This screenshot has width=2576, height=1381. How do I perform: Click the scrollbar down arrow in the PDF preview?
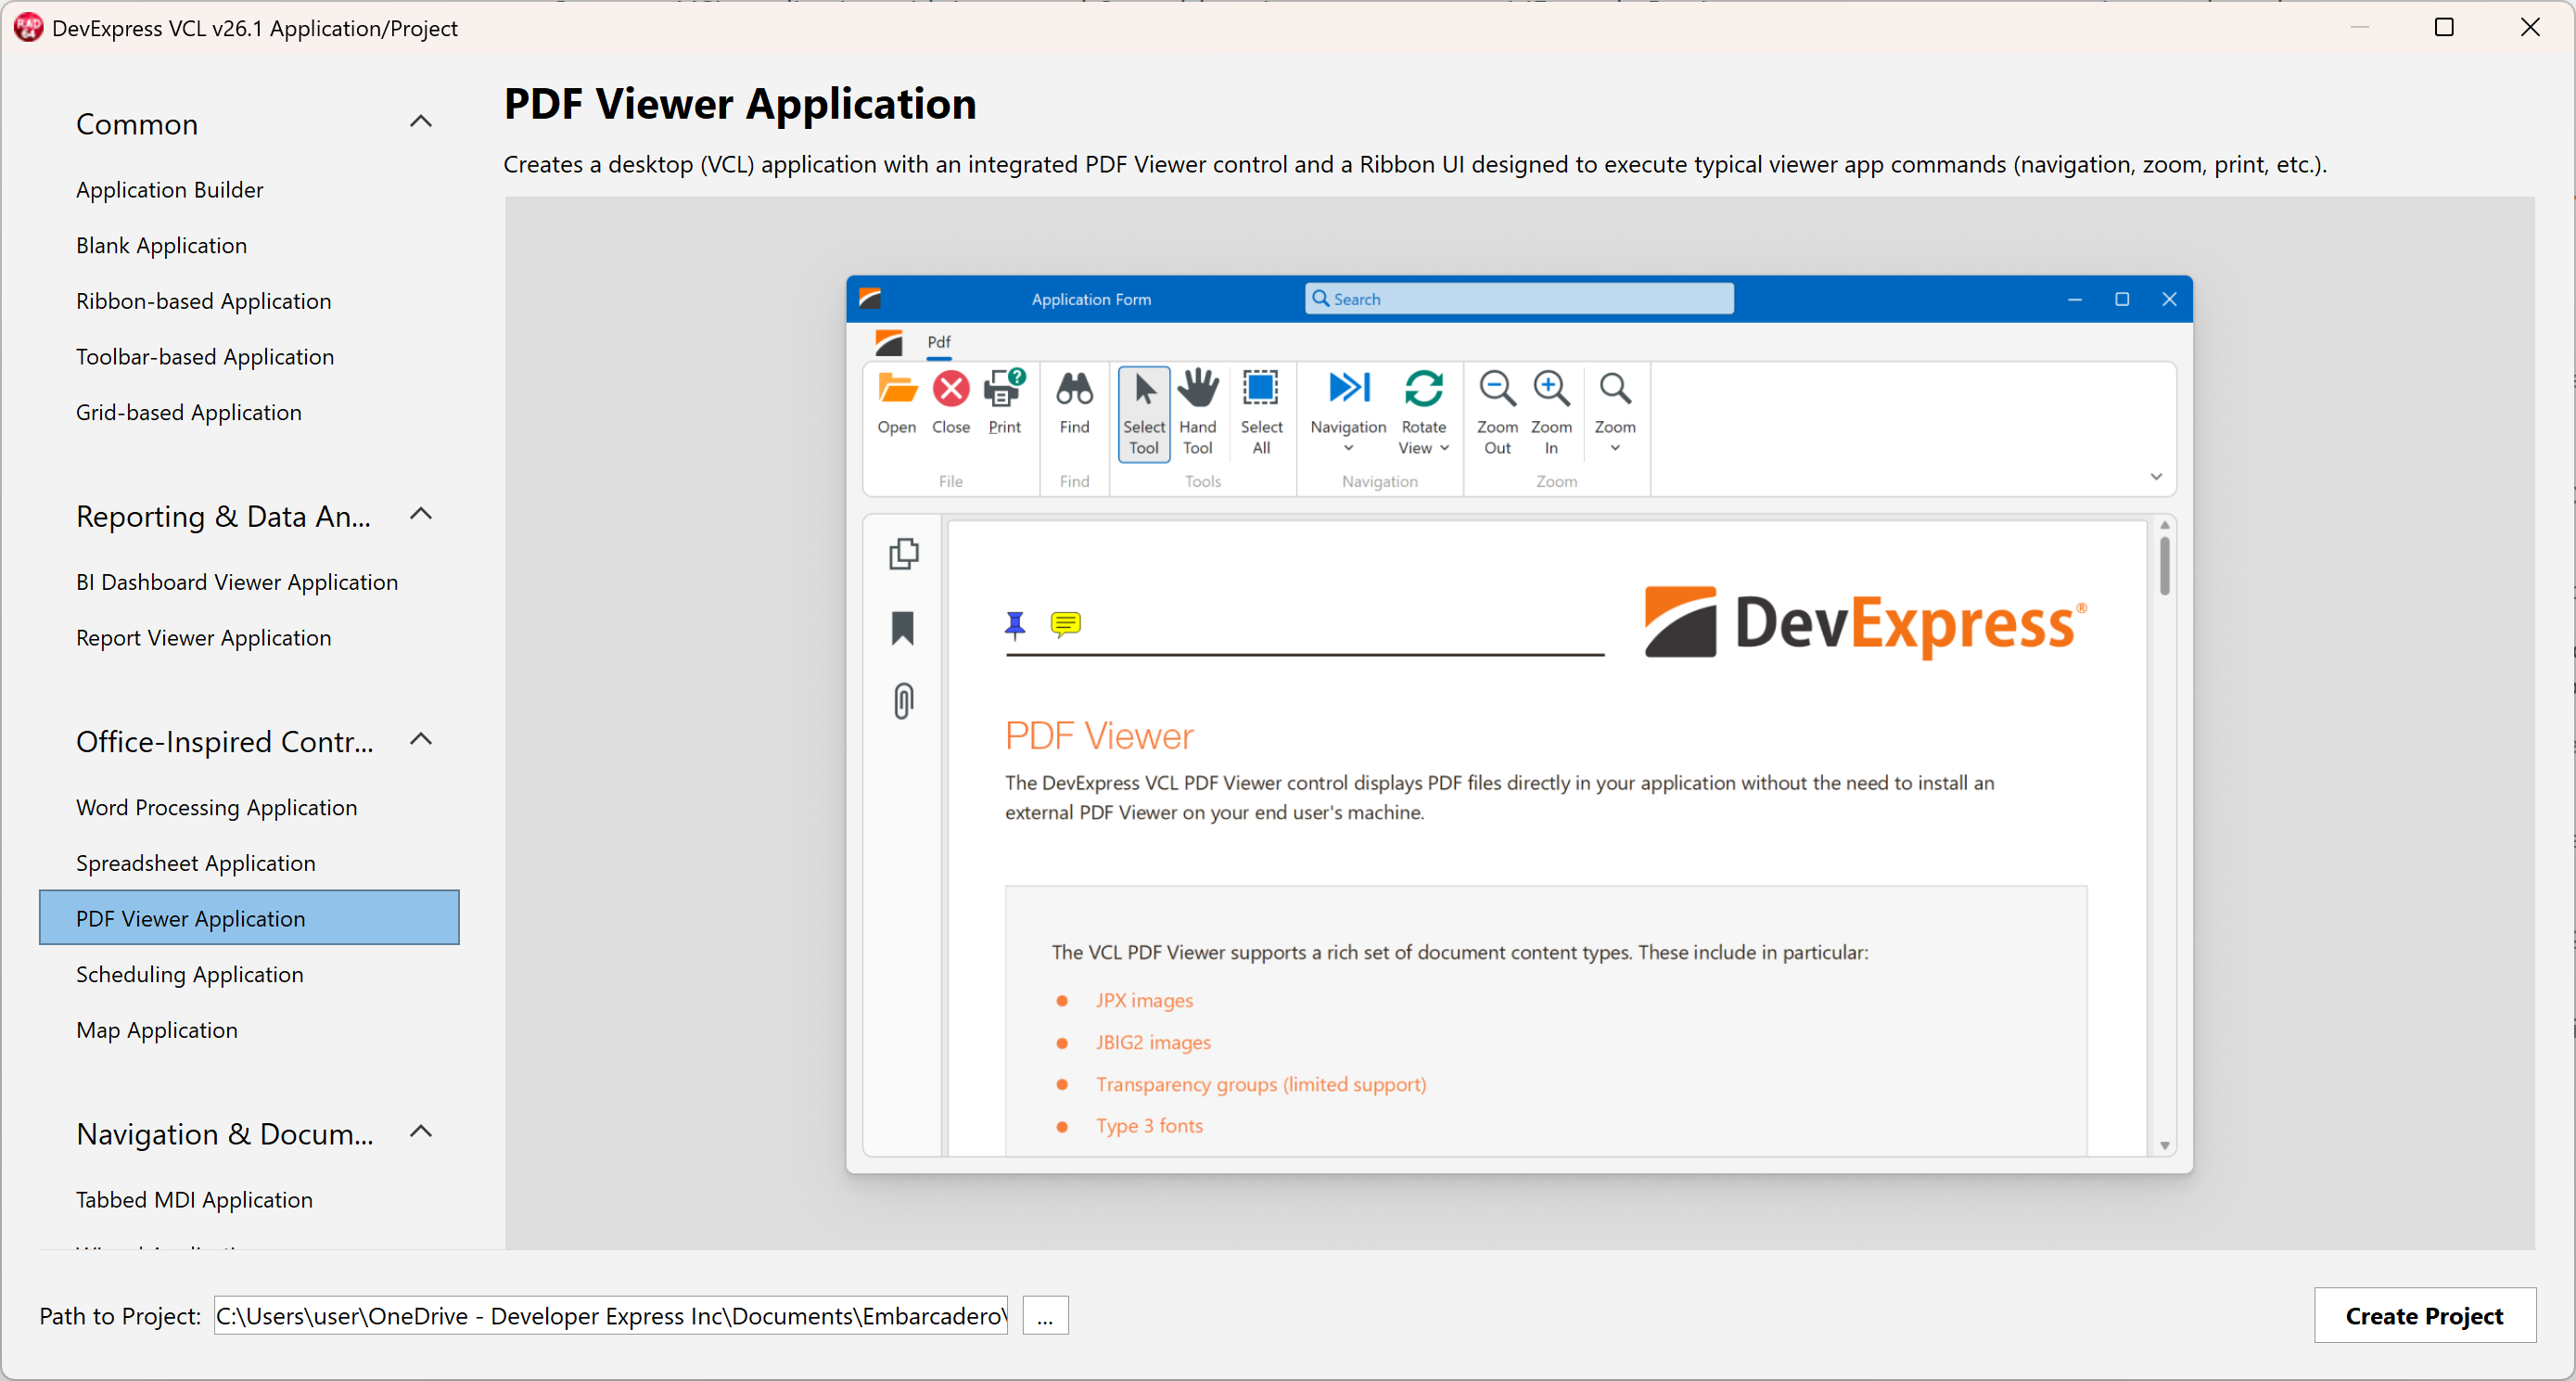point(2165,1146)
